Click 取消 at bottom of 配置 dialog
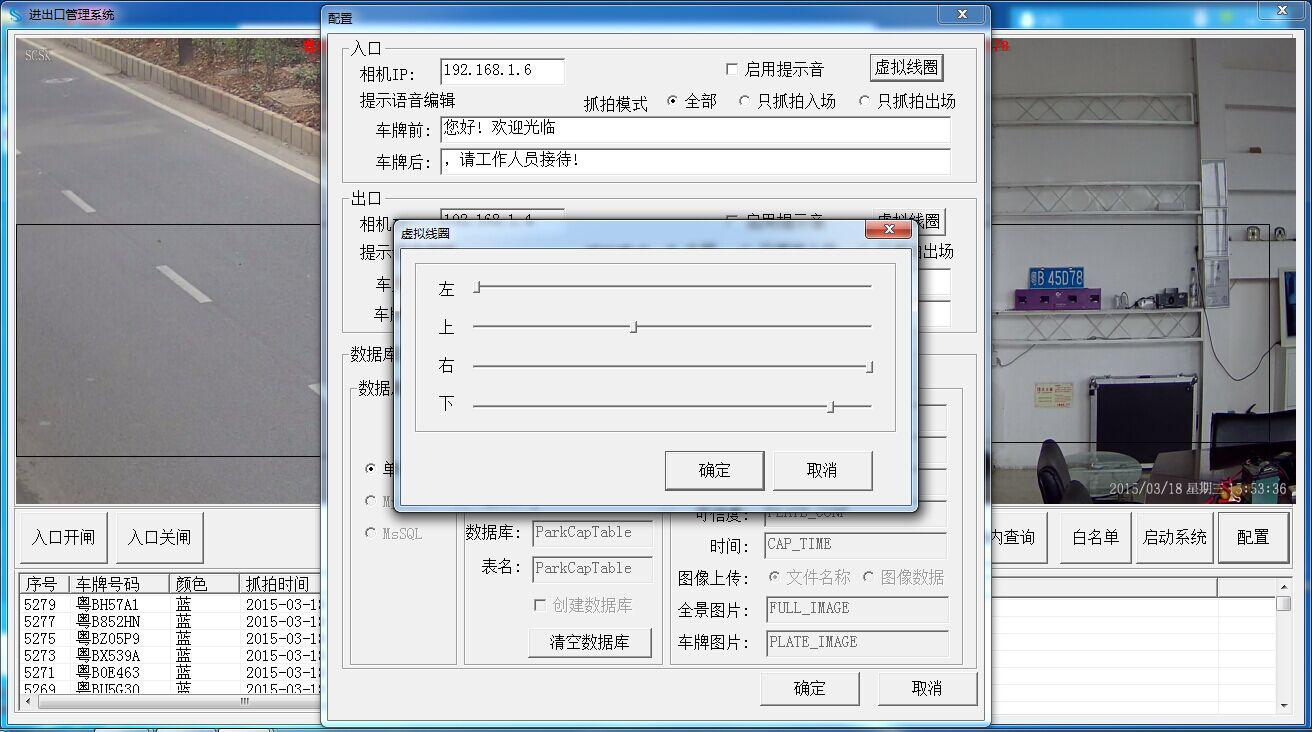The width and height of the screenshot is (1312, 732). pos(927,688)
